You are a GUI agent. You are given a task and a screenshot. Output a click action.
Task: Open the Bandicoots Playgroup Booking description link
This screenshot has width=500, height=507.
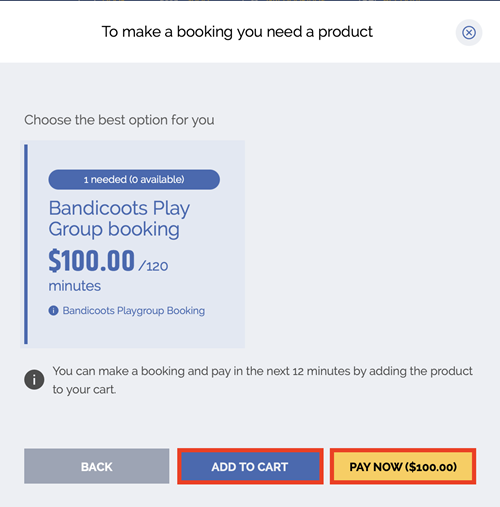click(x=134, y=311)
